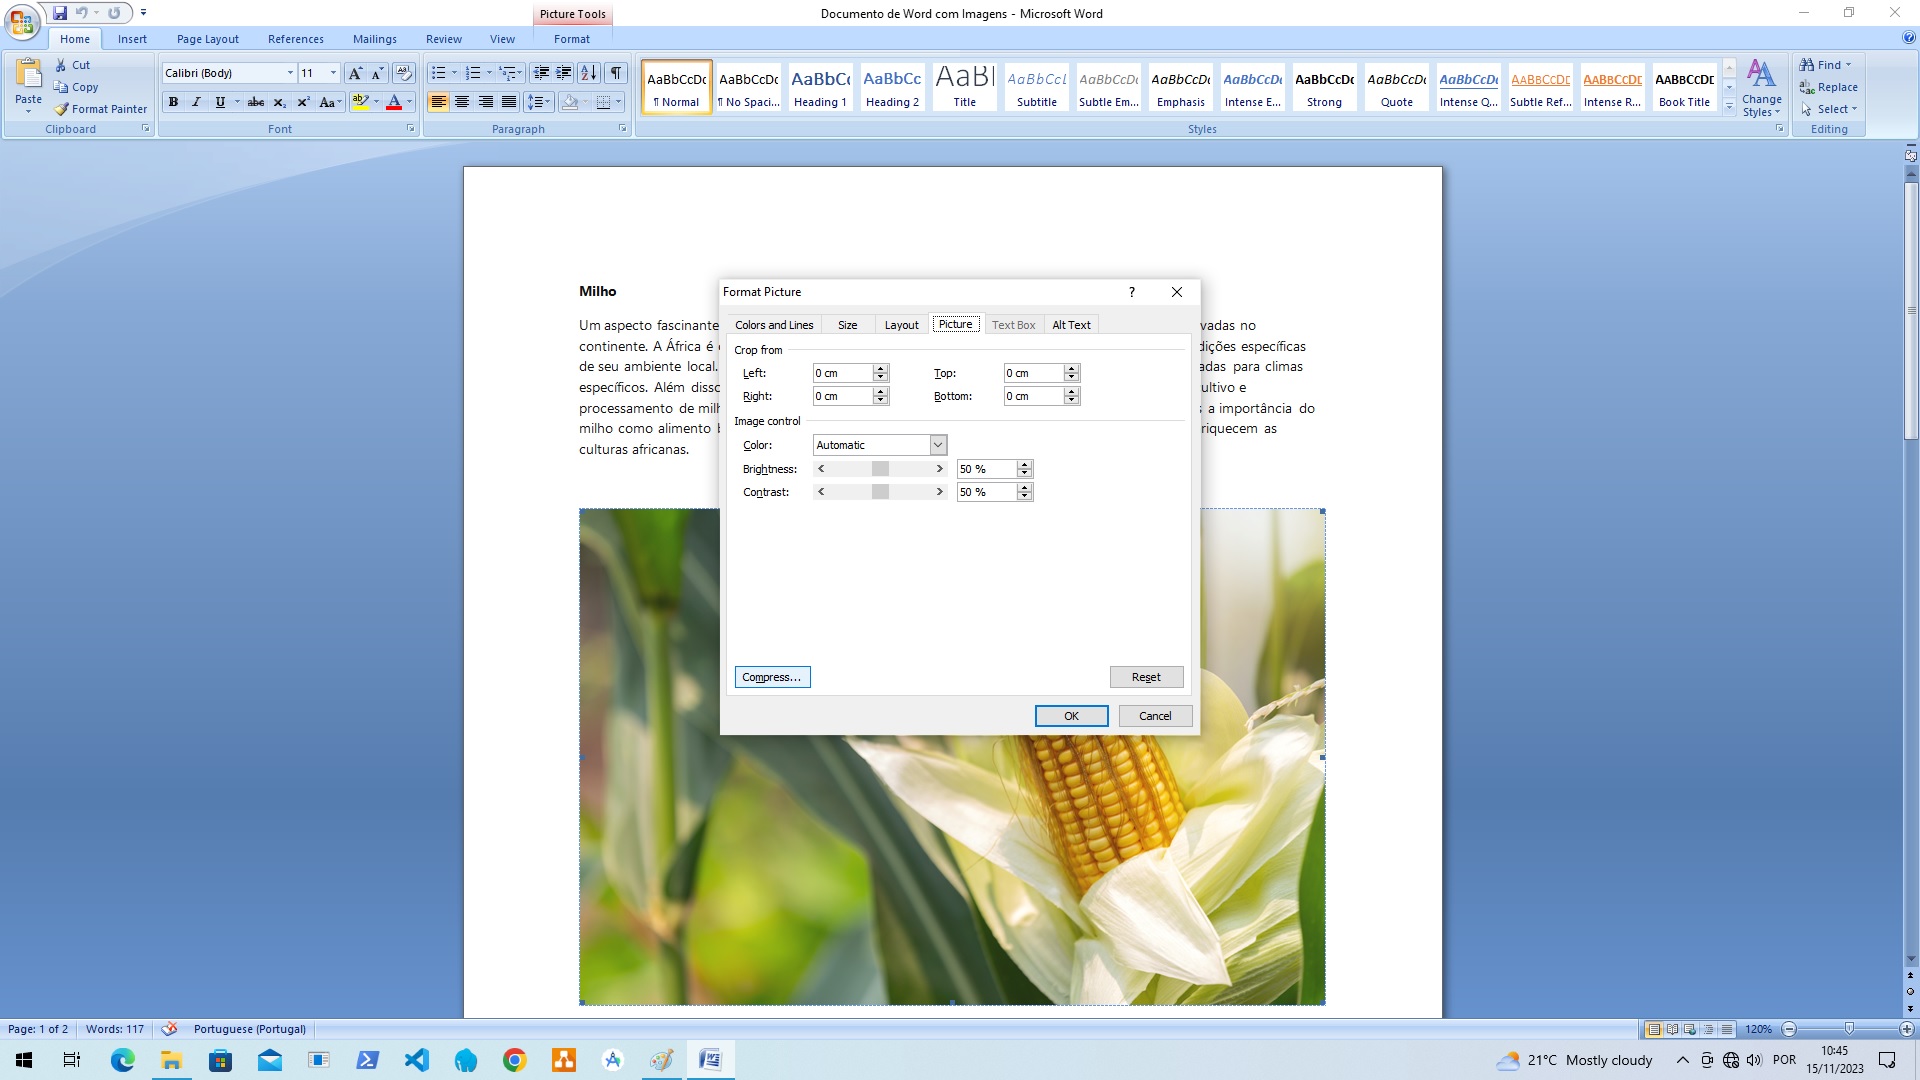Save the document from Quick Access
1920x1080 pixels.
(60, 13)
